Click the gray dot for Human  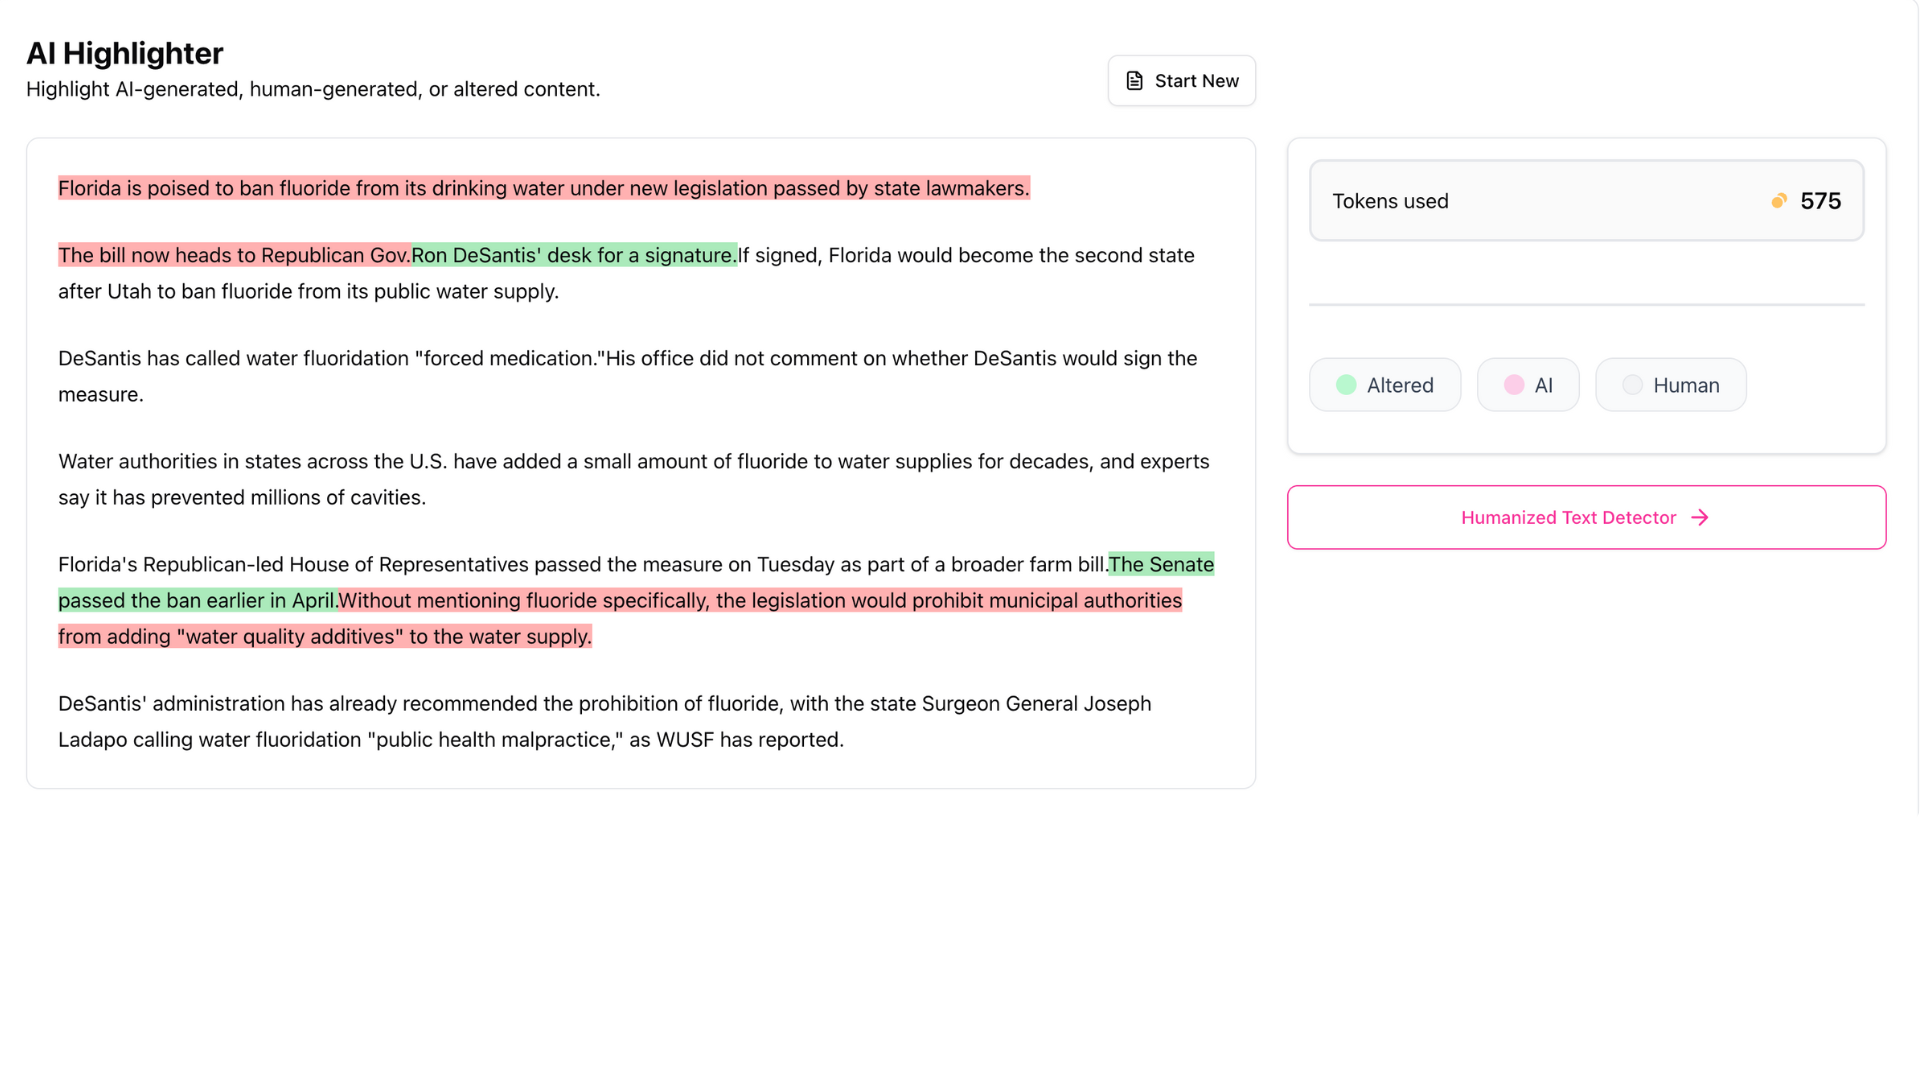click(x=1632, y=385)
